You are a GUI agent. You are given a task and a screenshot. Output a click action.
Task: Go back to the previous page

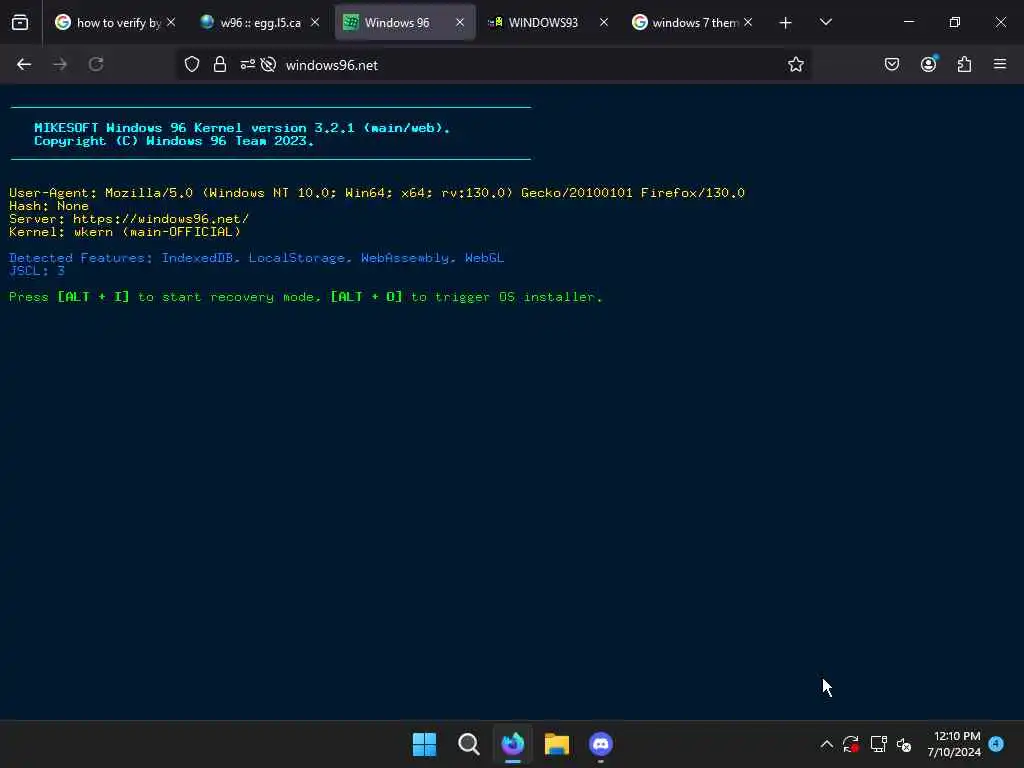(x=24, y=64)
